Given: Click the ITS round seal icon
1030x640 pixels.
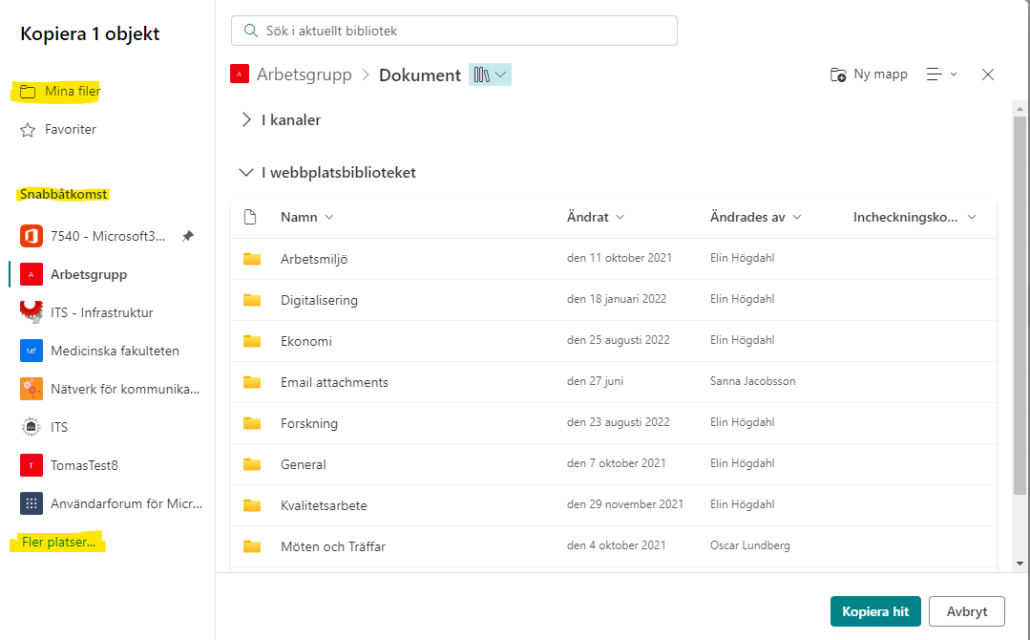Looking at the screenshot, I should click(x=31, y=426).
